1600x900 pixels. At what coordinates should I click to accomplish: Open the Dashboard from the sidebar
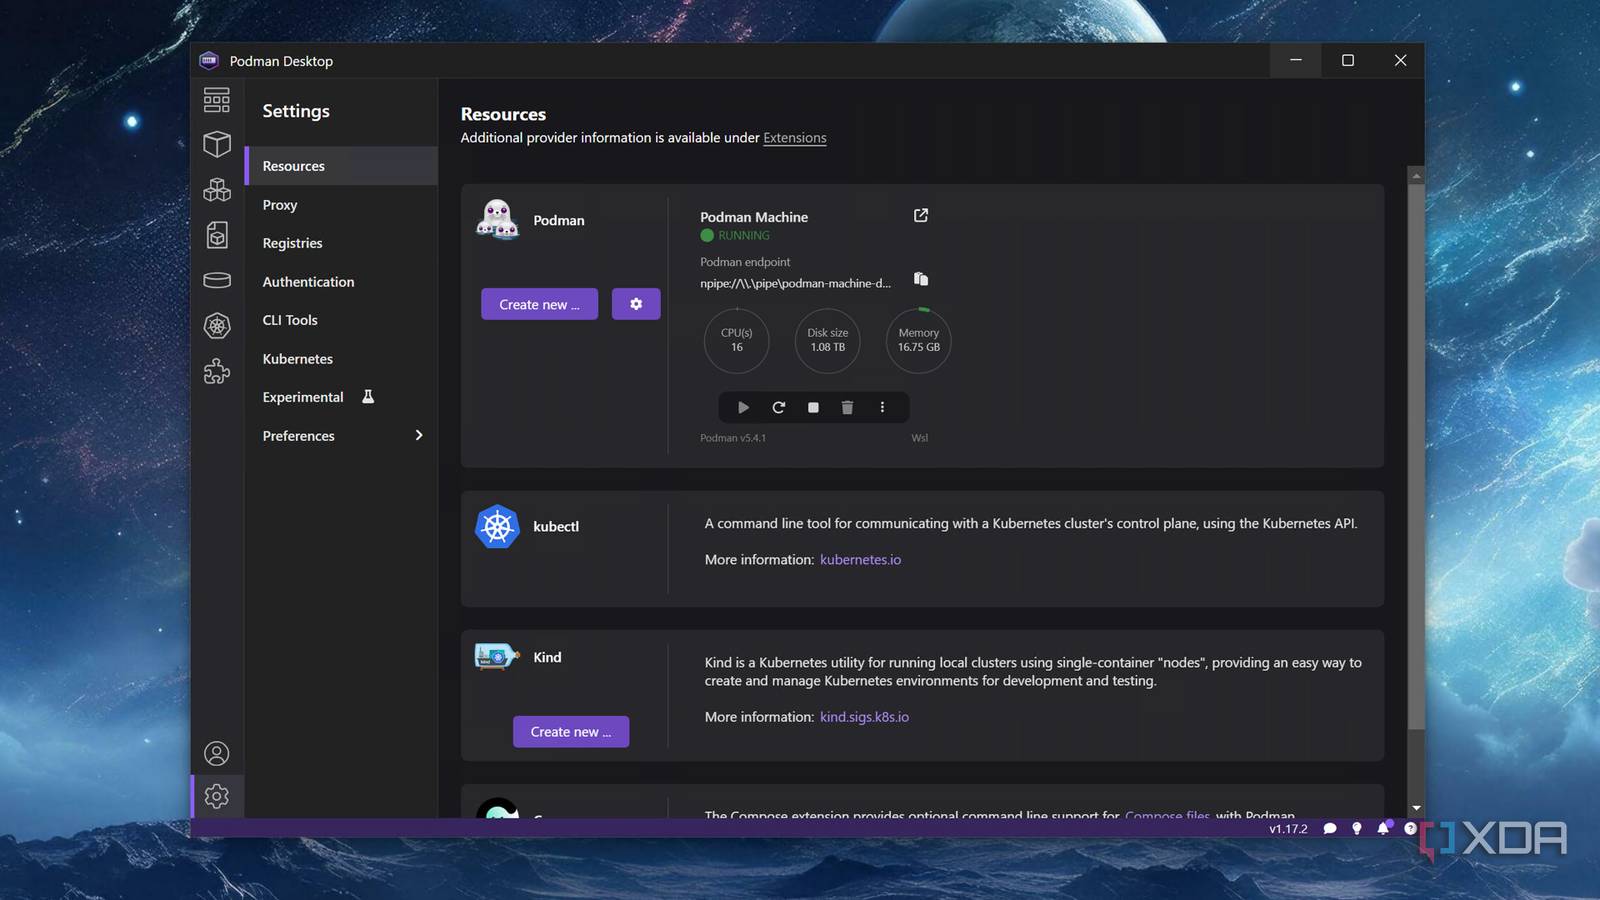pos(217,100)
